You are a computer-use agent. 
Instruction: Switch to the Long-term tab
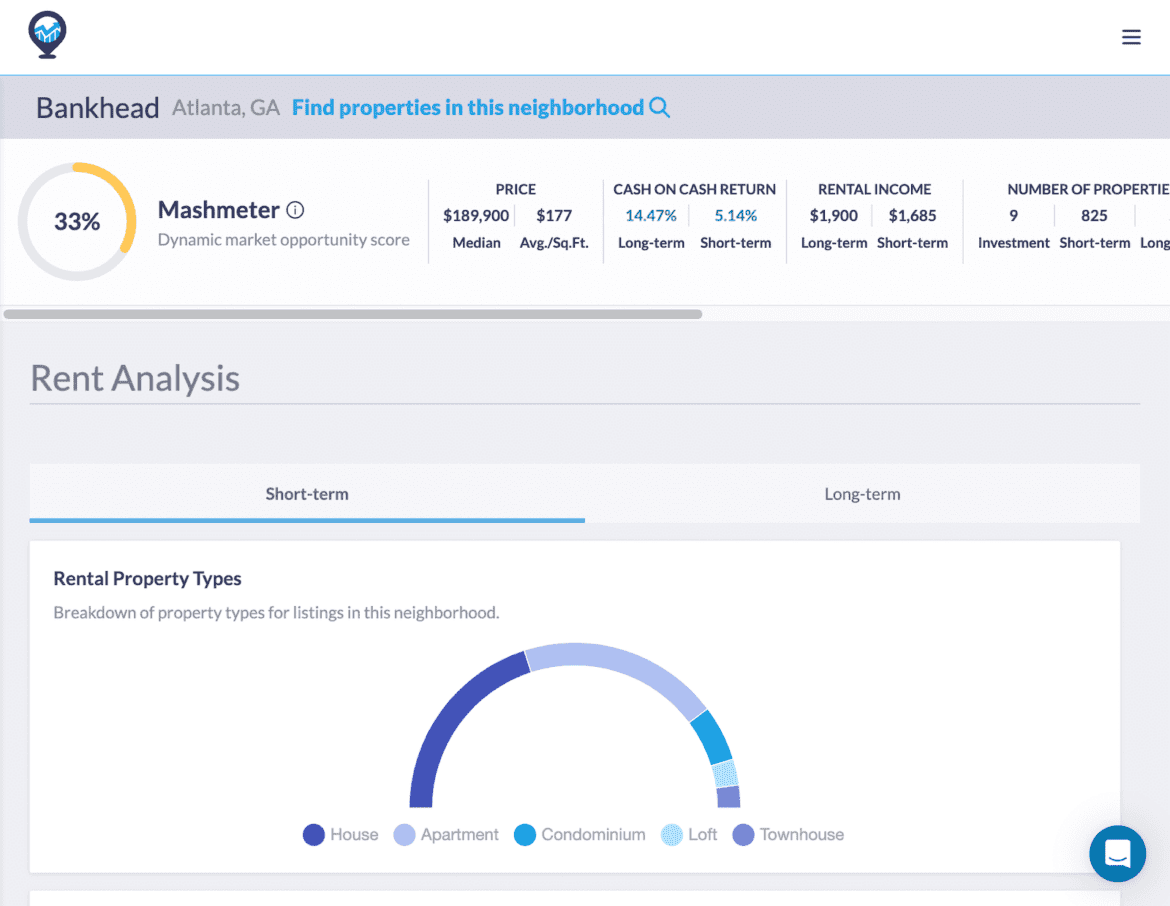pyautogui.click(x=862, y=493)
